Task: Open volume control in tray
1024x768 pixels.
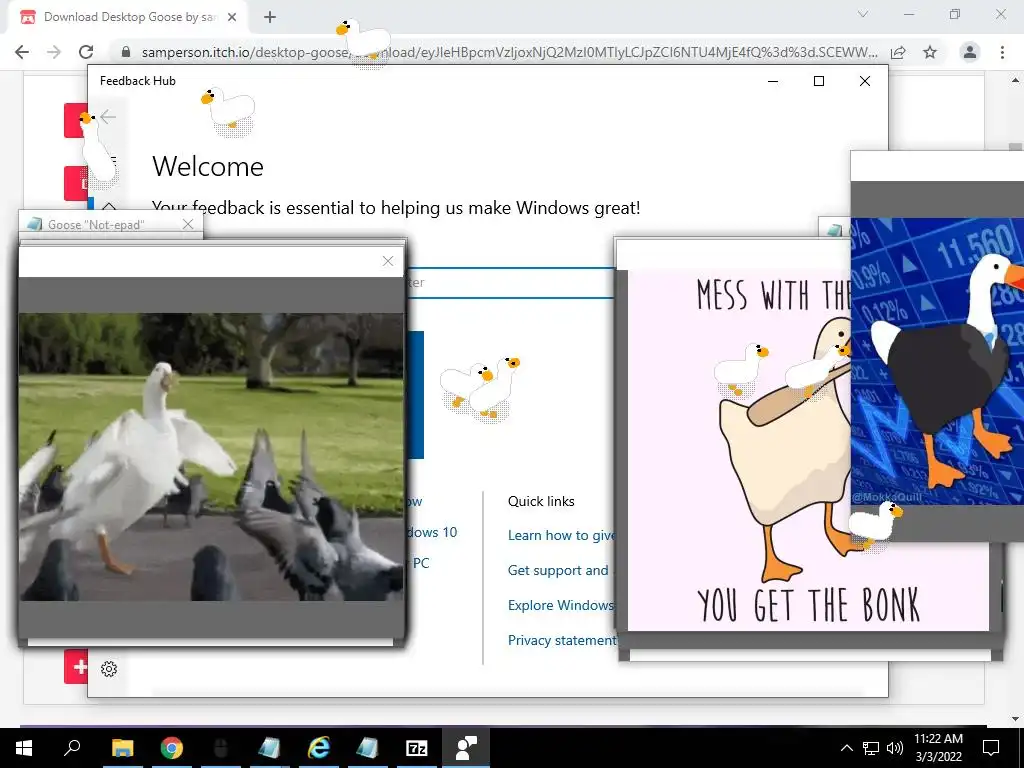Action: pyautogui.click(x=895, y=748)
